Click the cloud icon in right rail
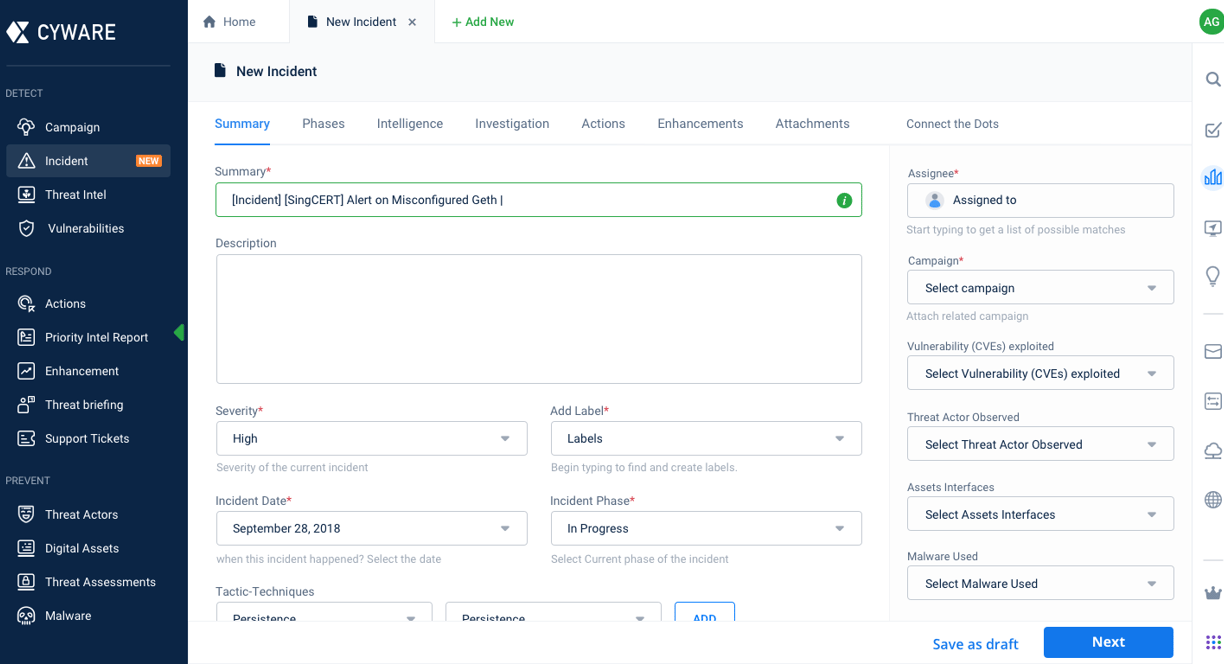Viewport: 1224px width, 664px height. [1213, 452]
